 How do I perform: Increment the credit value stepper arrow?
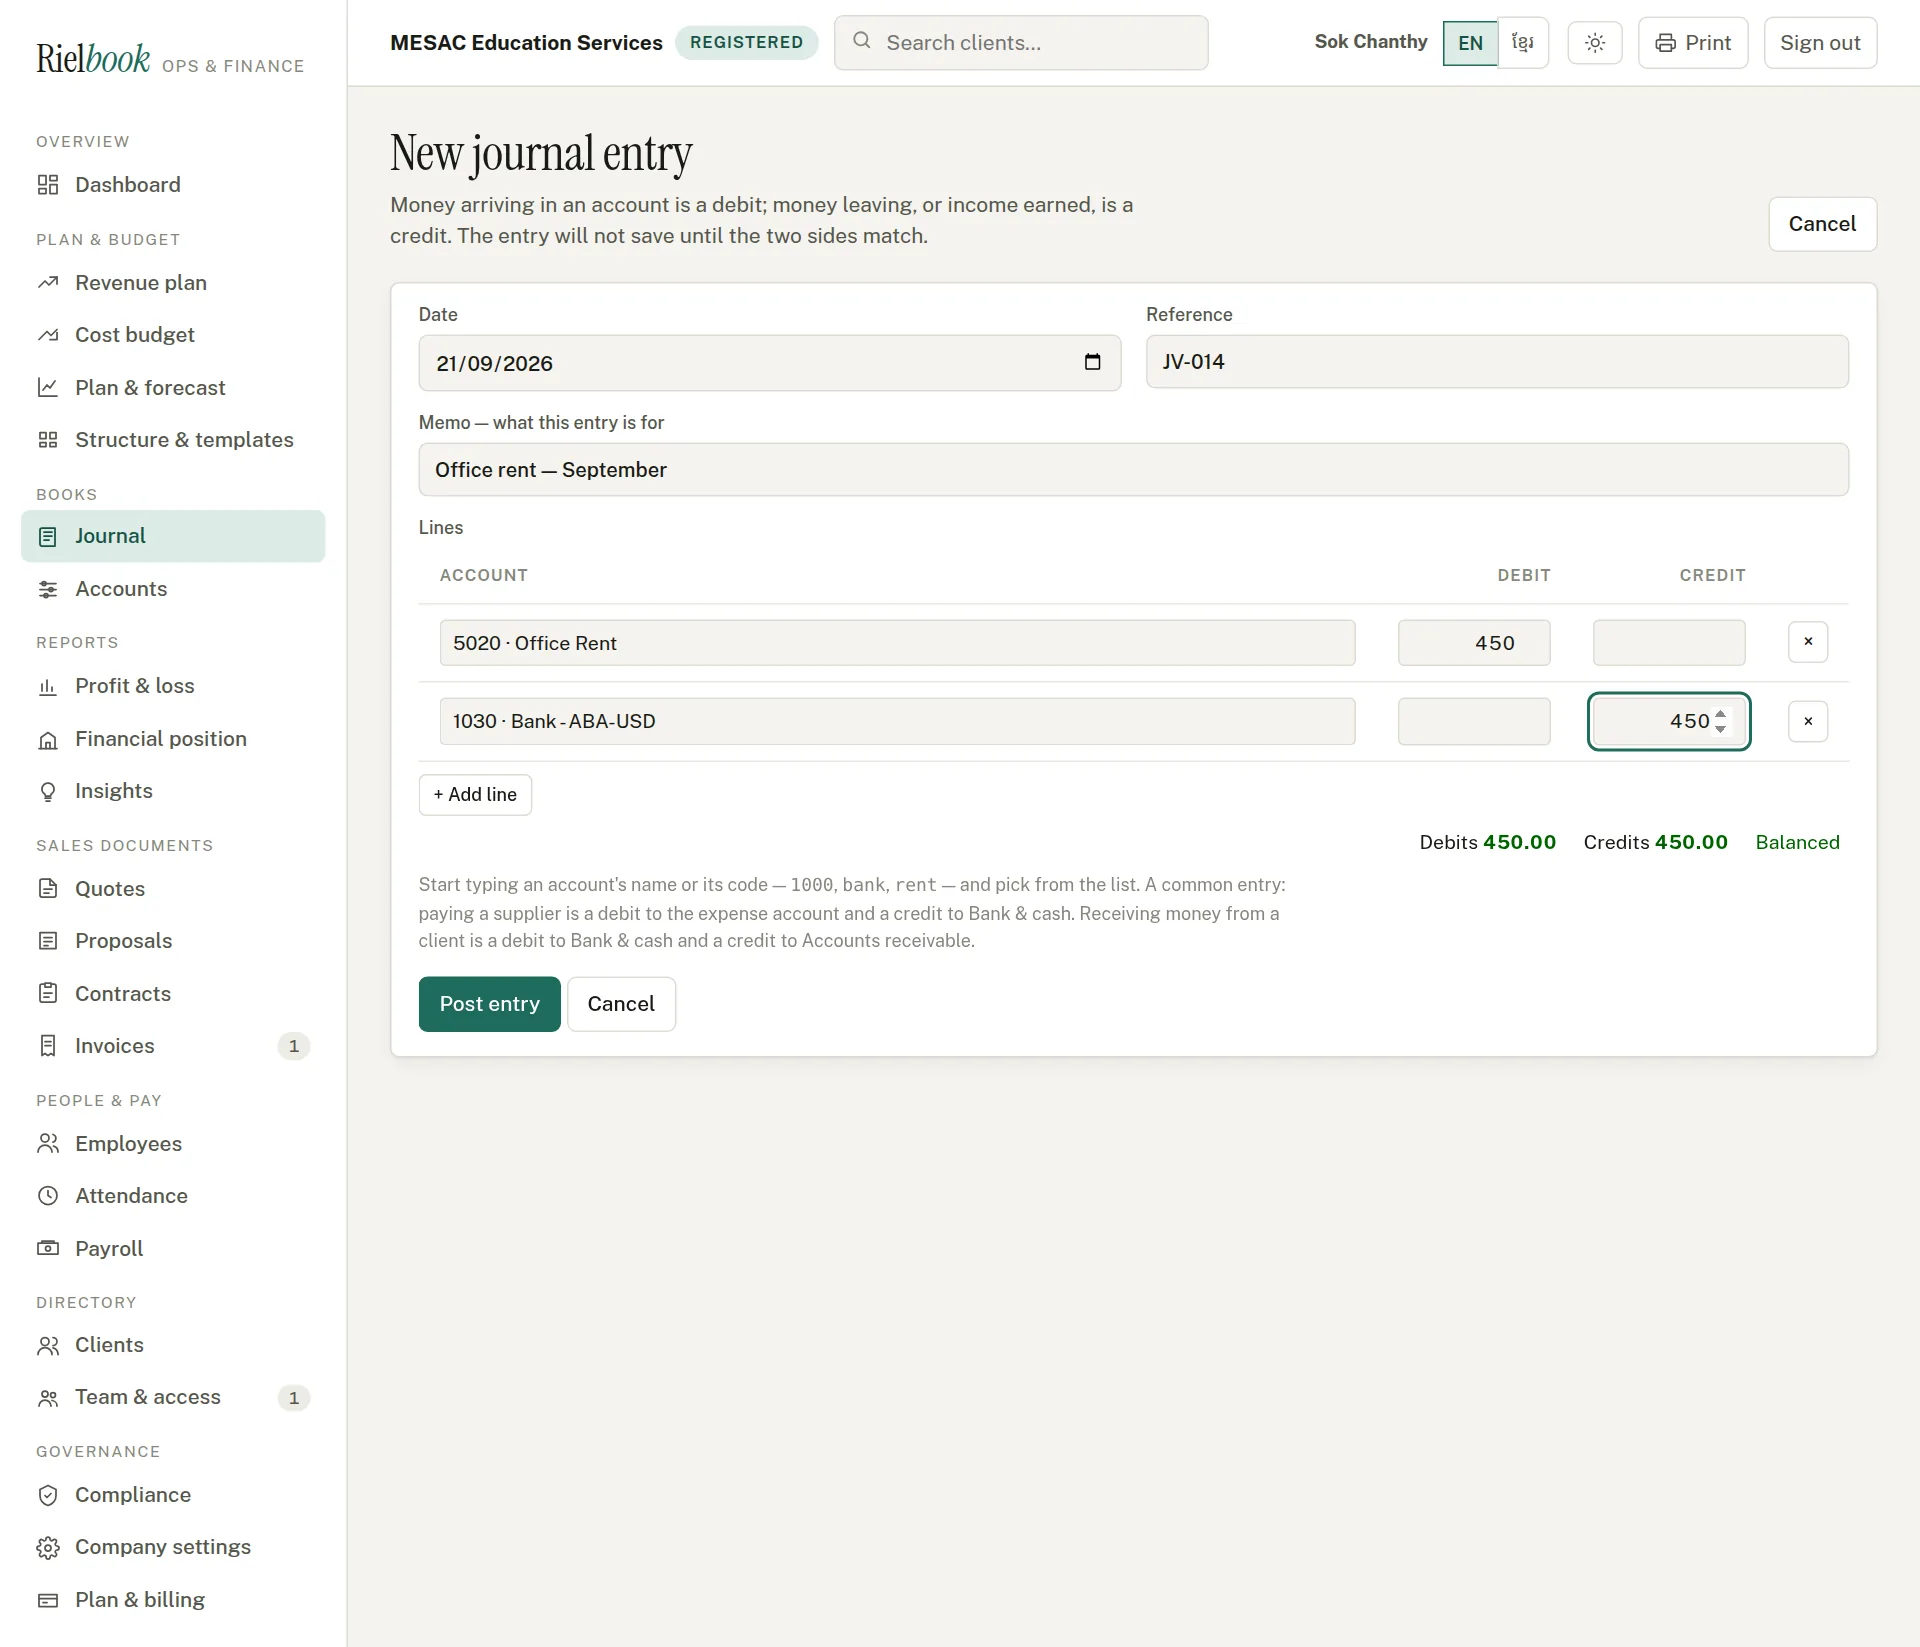tap(1720, 714)
